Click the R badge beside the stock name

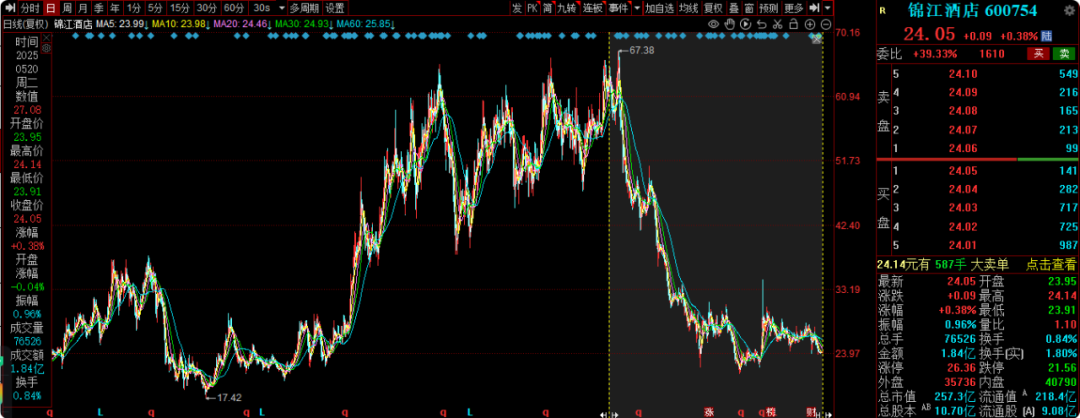click(884, 11)
